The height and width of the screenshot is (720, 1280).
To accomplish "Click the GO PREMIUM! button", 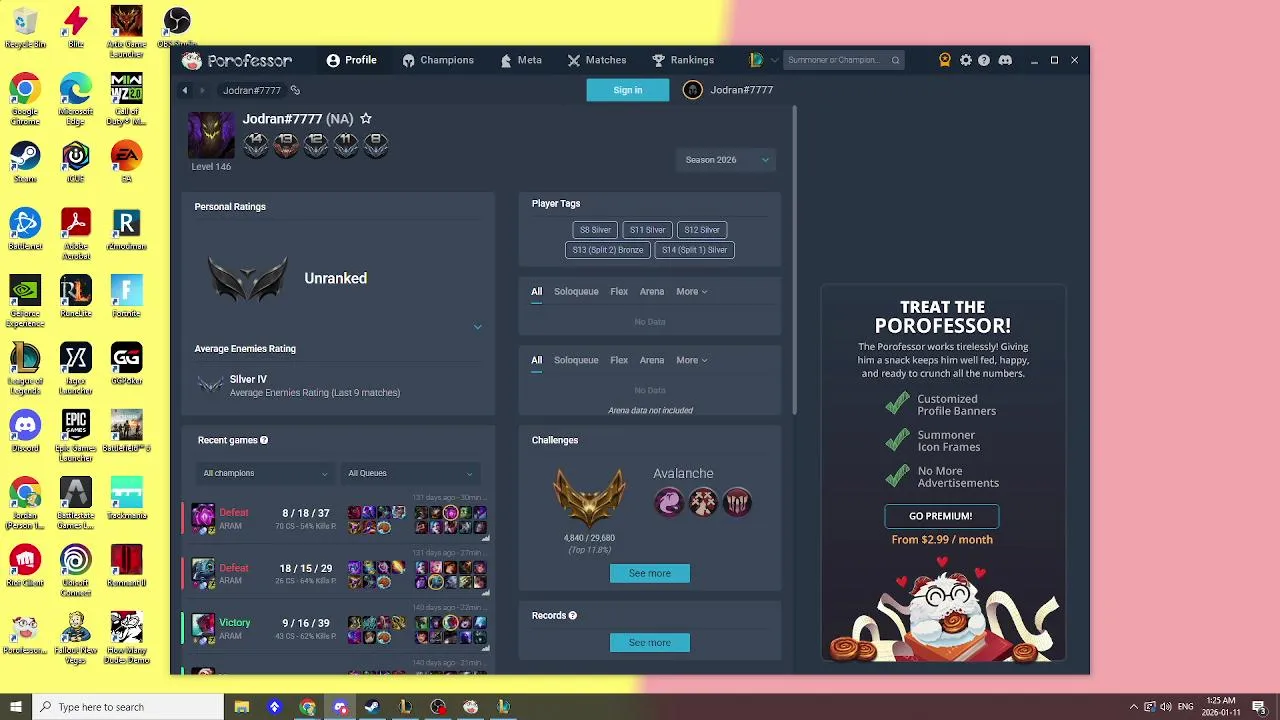I will coord(941,516).
